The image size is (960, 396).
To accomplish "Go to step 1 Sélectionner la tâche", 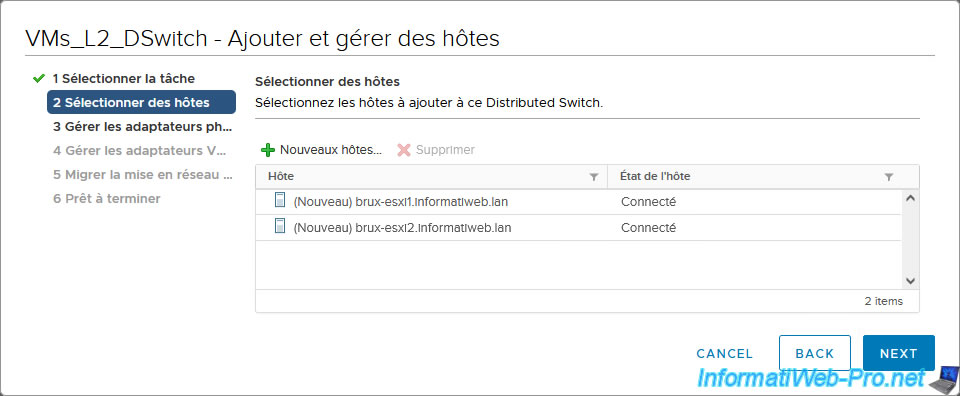I will [x=124, y=78].
